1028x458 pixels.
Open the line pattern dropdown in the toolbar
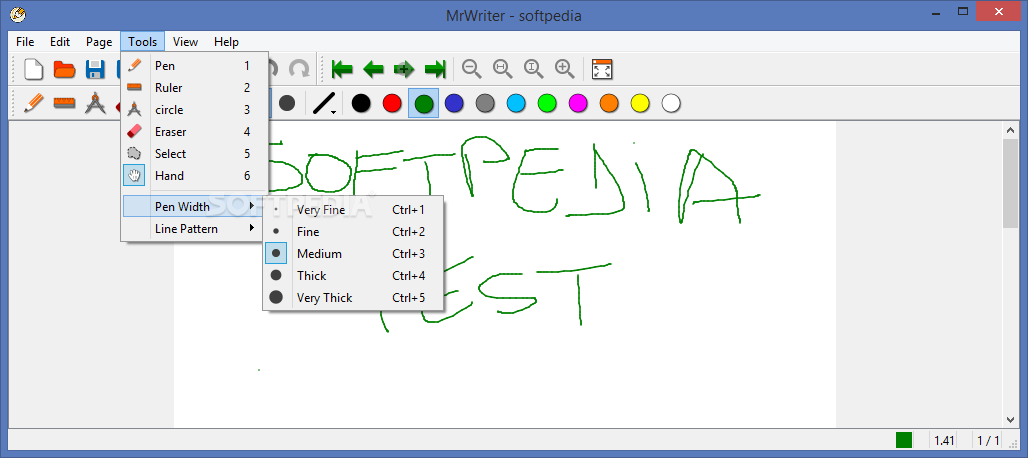pyautogui.click(x=325, y=104)
